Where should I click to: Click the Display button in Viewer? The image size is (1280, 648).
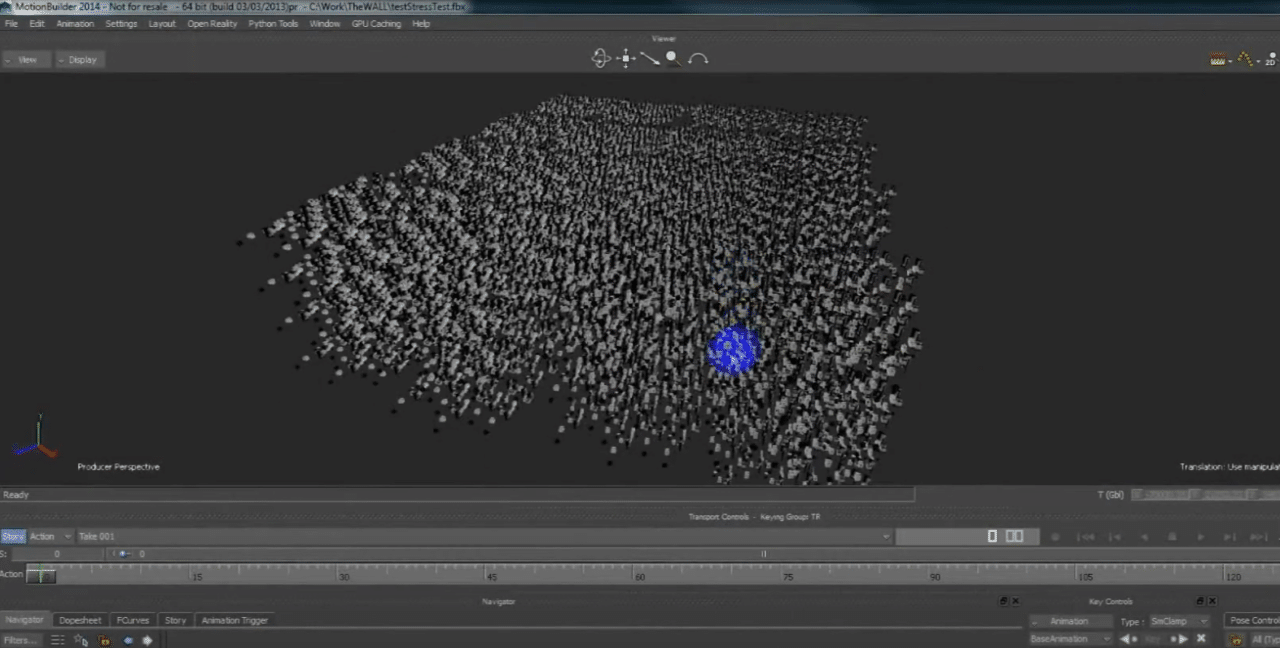[x=80, y=60]
